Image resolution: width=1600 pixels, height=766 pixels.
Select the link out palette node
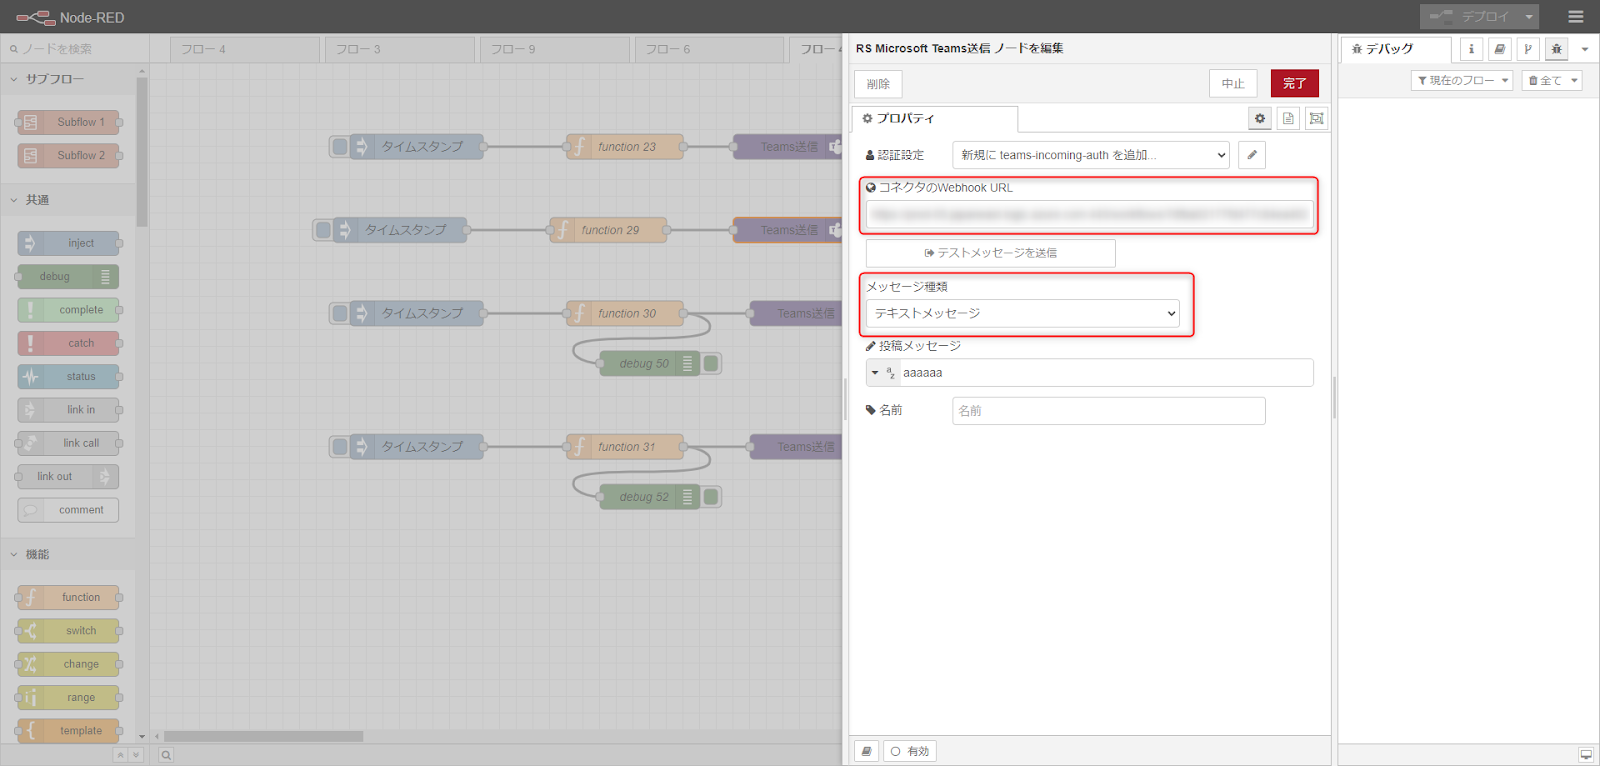tap(68, 476)
